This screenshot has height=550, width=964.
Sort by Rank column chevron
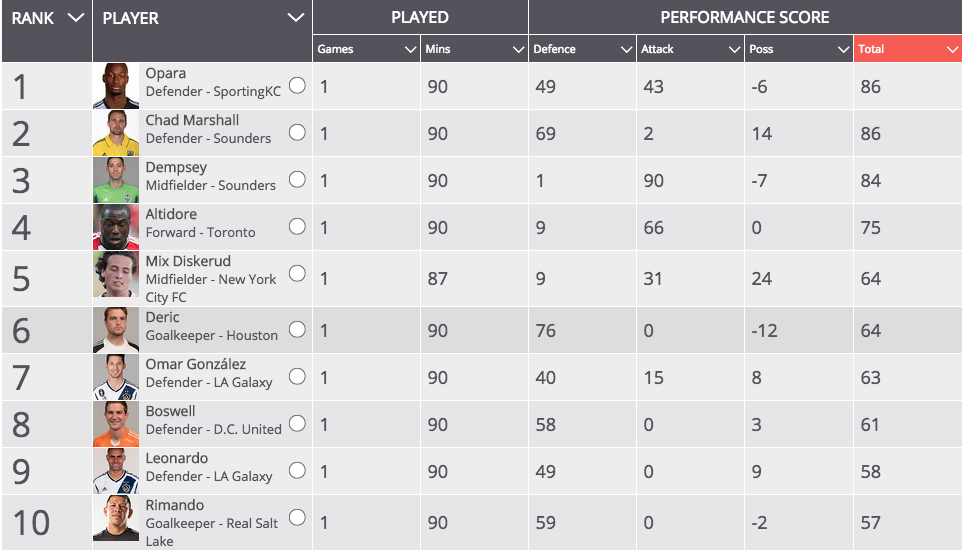76,18
